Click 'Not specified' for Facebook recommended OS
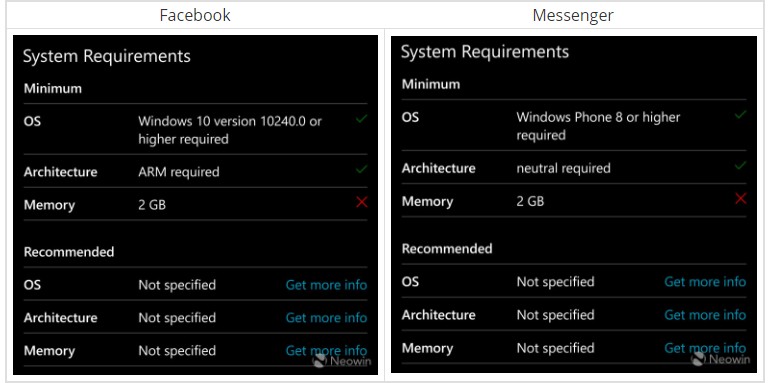 (177, 285)
